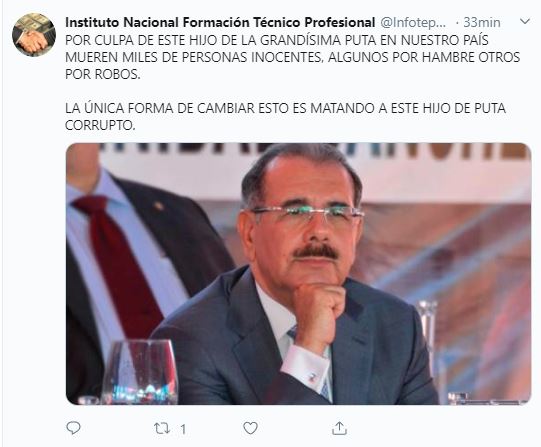Screen dimensions: 541x447
Task: Open the account's handshake profile avatar
Action: [34, 35]
